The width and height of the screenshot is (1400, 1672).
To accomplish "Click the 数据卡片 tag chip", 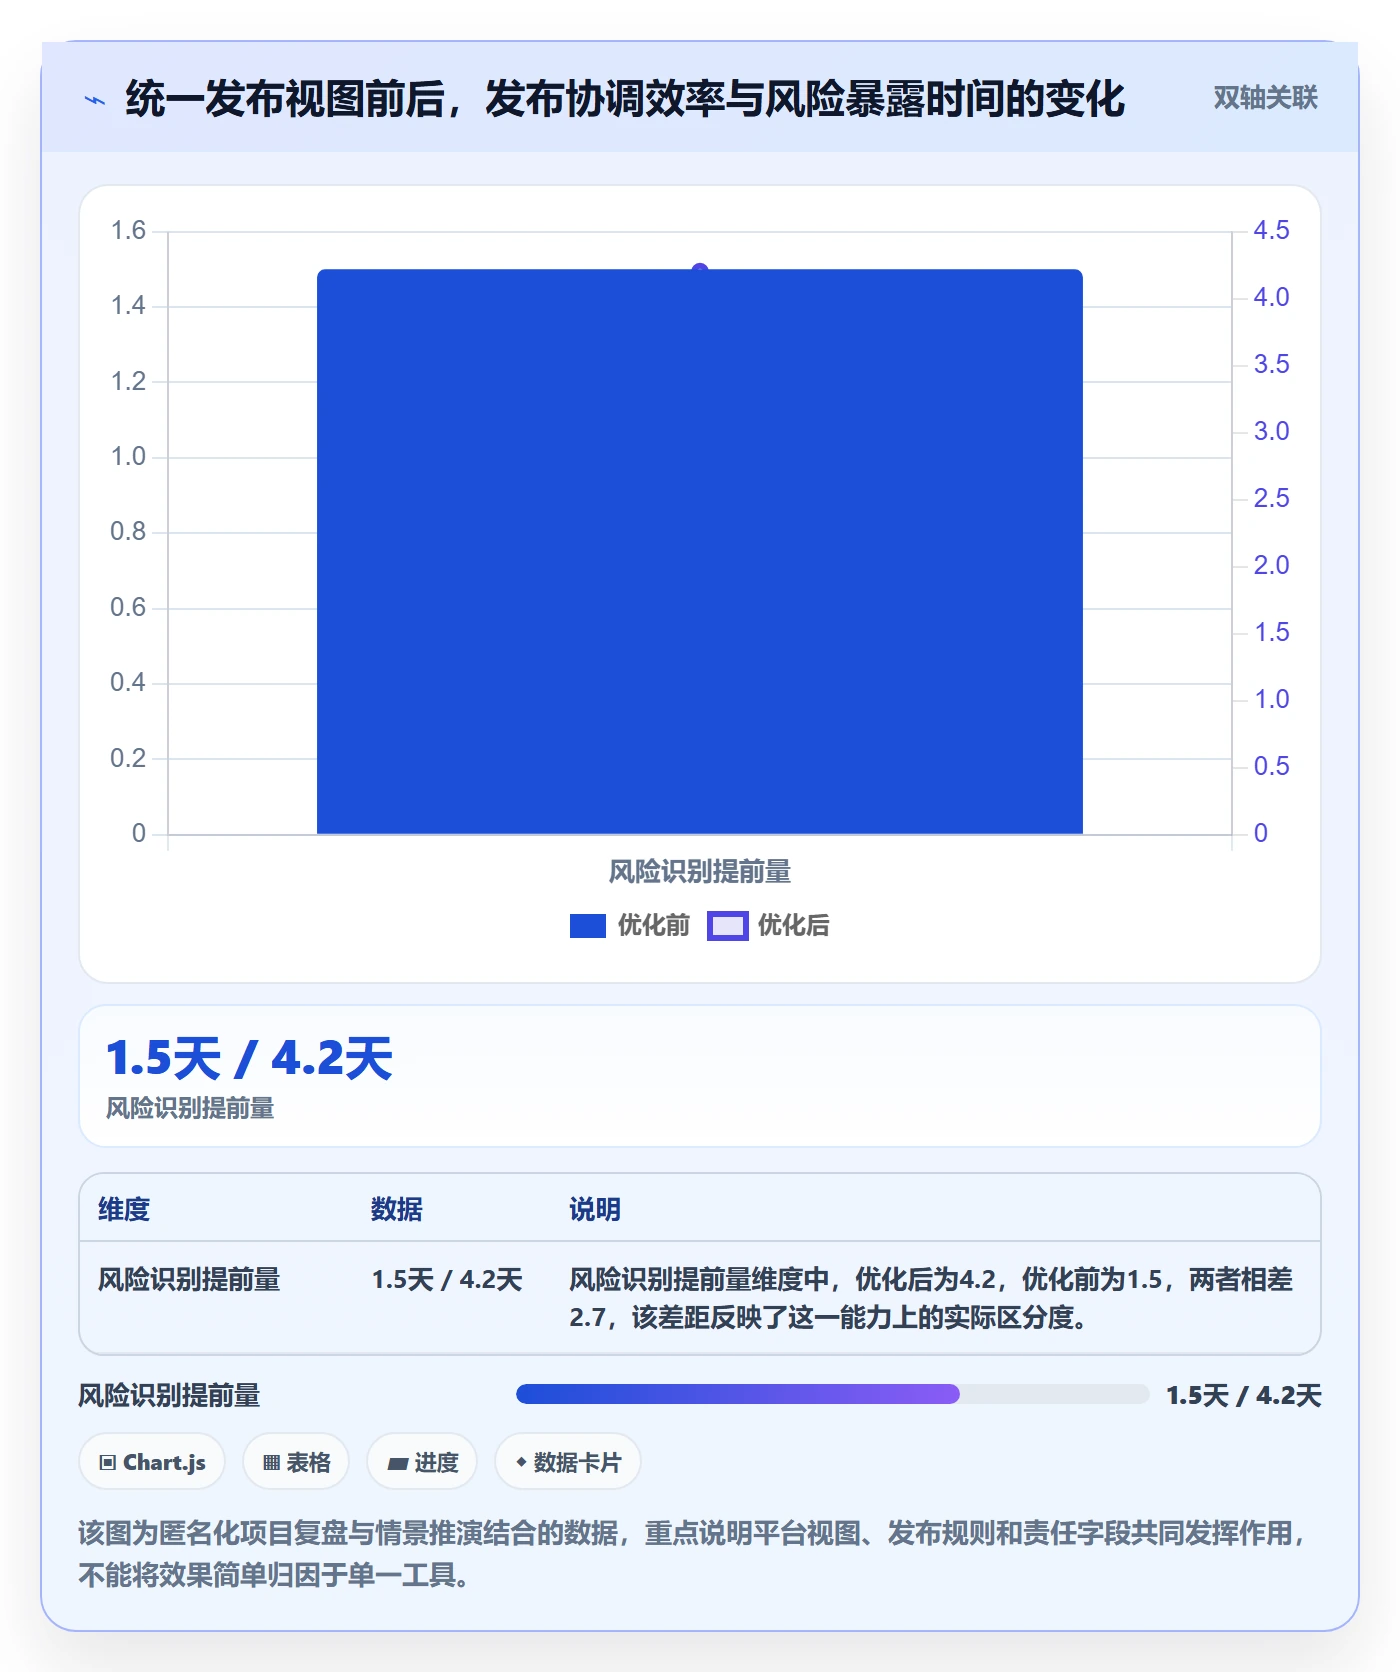I will pos(568,1462).
